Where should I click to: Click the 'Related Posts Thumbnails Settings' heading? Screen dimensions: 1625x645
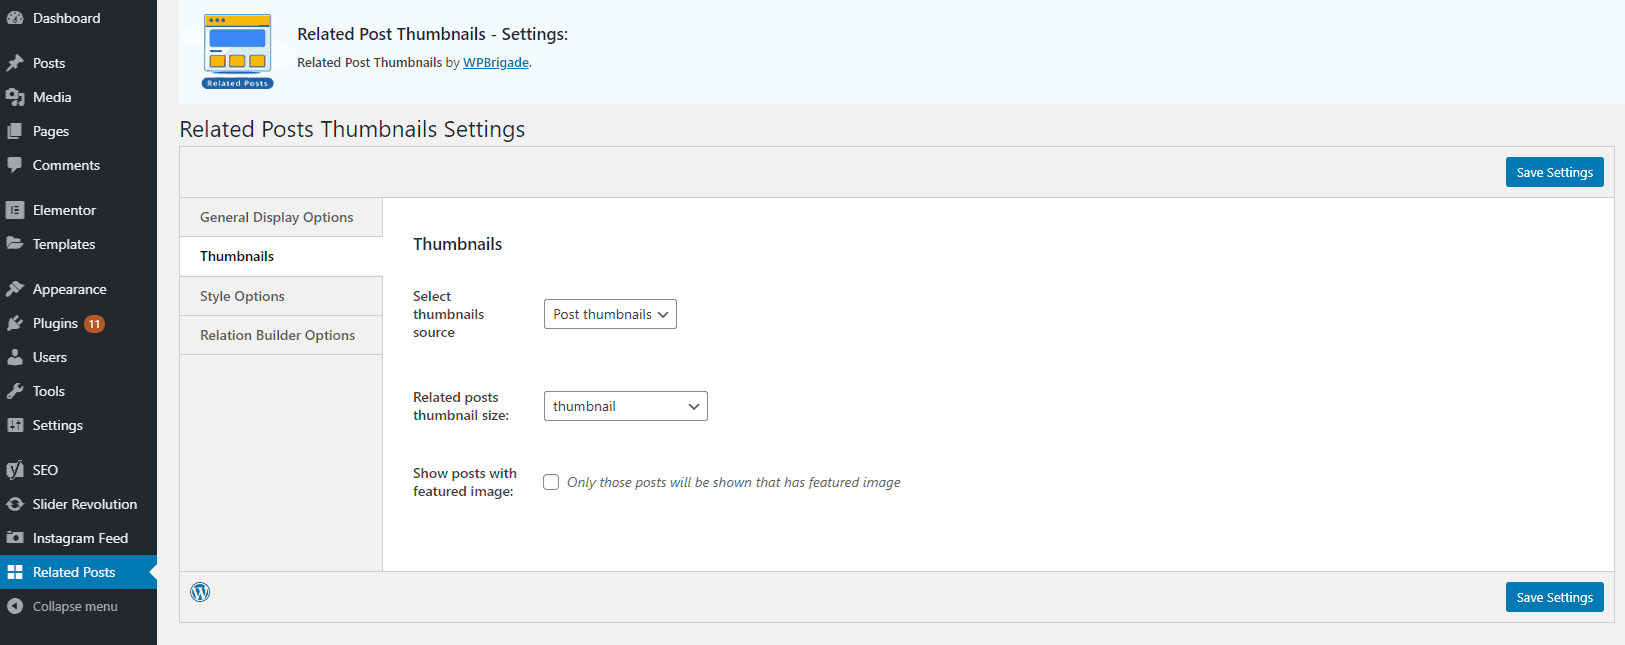pyautogui.click(x=352, y=129)
